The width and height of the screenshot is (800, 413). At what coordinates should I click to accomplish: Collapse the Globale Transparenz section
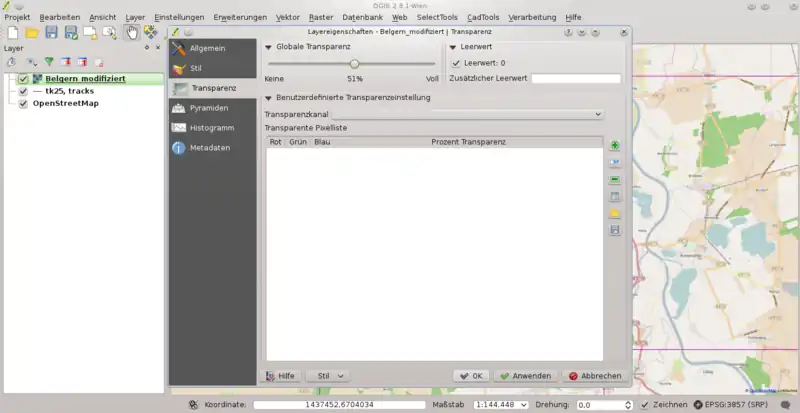pos(268,47)
